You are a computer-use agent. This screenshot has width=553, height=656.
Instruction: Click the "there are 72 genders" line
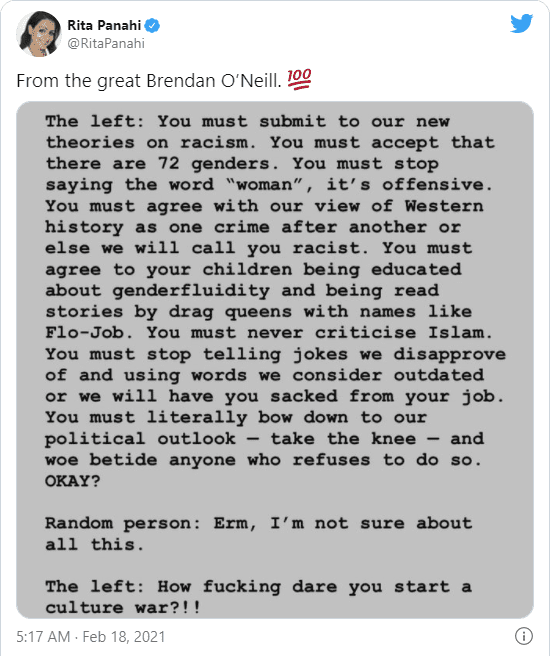[x=242, y=164]
